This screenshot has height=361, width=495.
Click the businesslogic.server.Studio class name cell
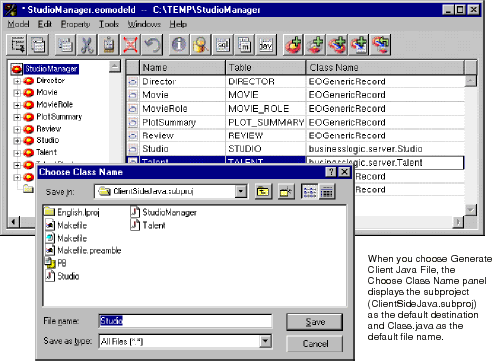(385, 149)
